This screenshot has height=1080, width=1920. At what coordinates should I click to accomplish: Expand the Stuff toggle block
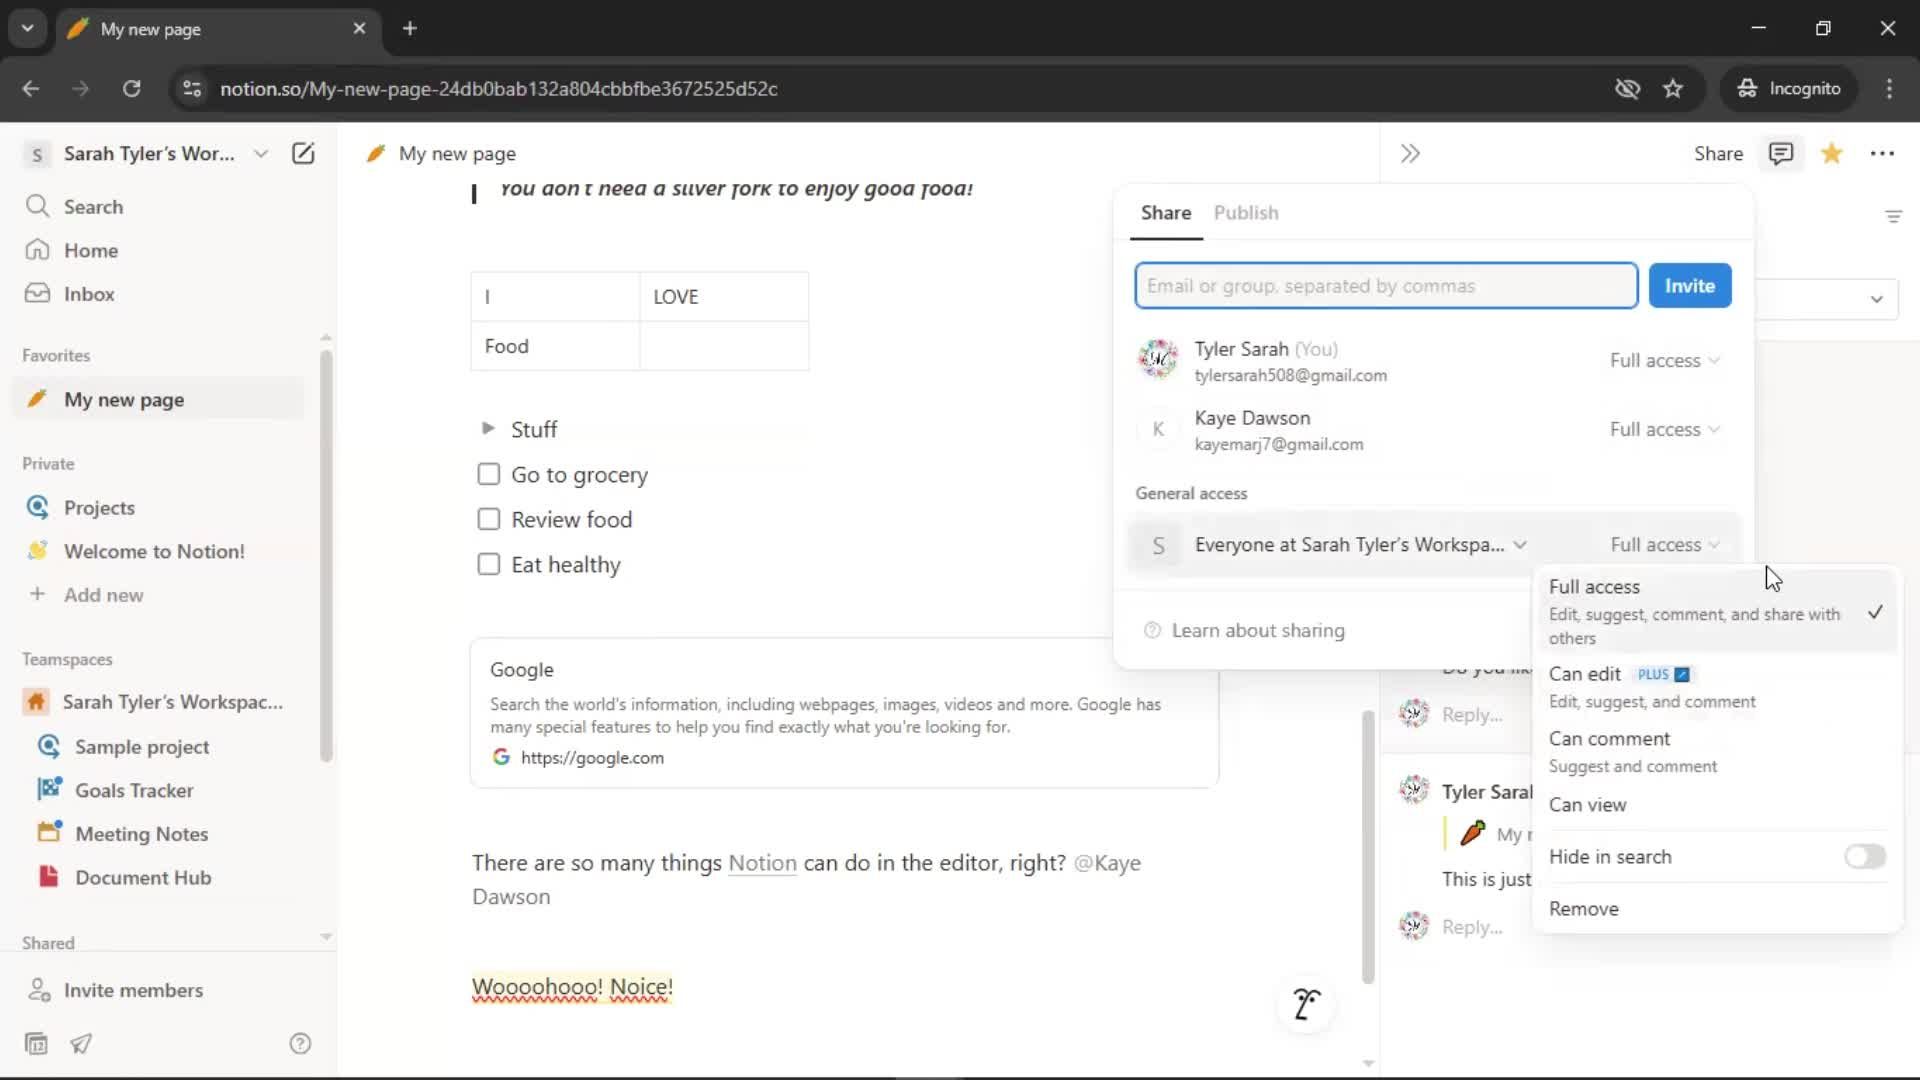point(487,428)
